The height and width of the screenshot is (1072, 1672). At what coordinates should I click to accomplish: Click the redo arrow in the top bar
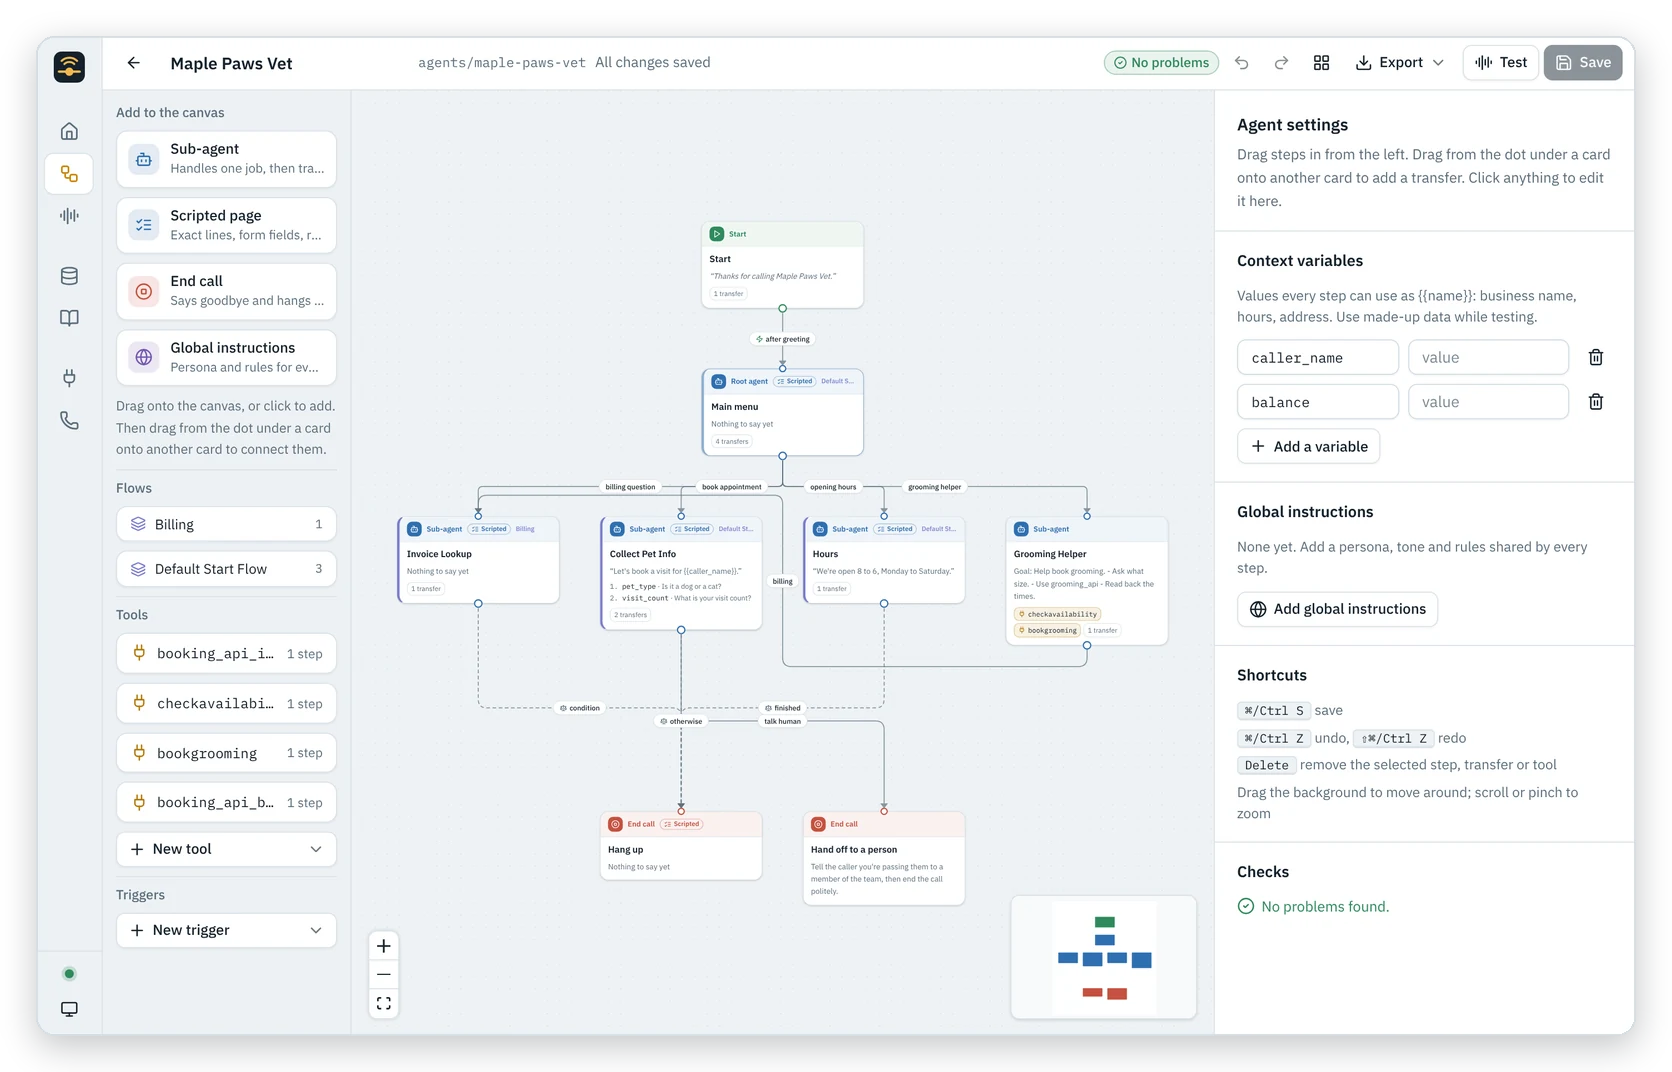click(1281, 63)
